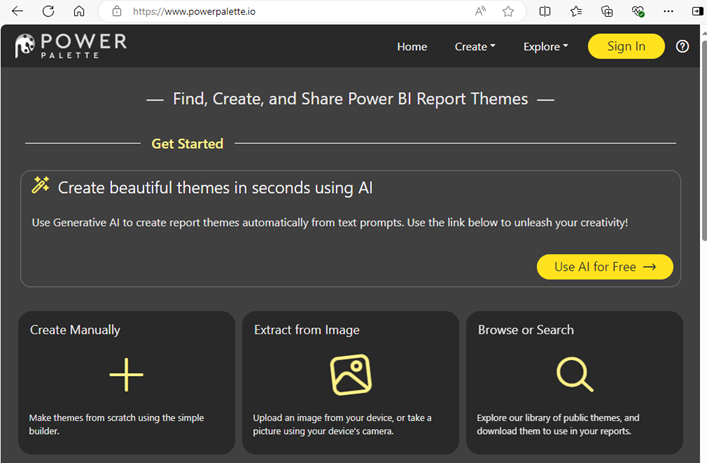Open the Extract from Image card title

click(307, 330)
